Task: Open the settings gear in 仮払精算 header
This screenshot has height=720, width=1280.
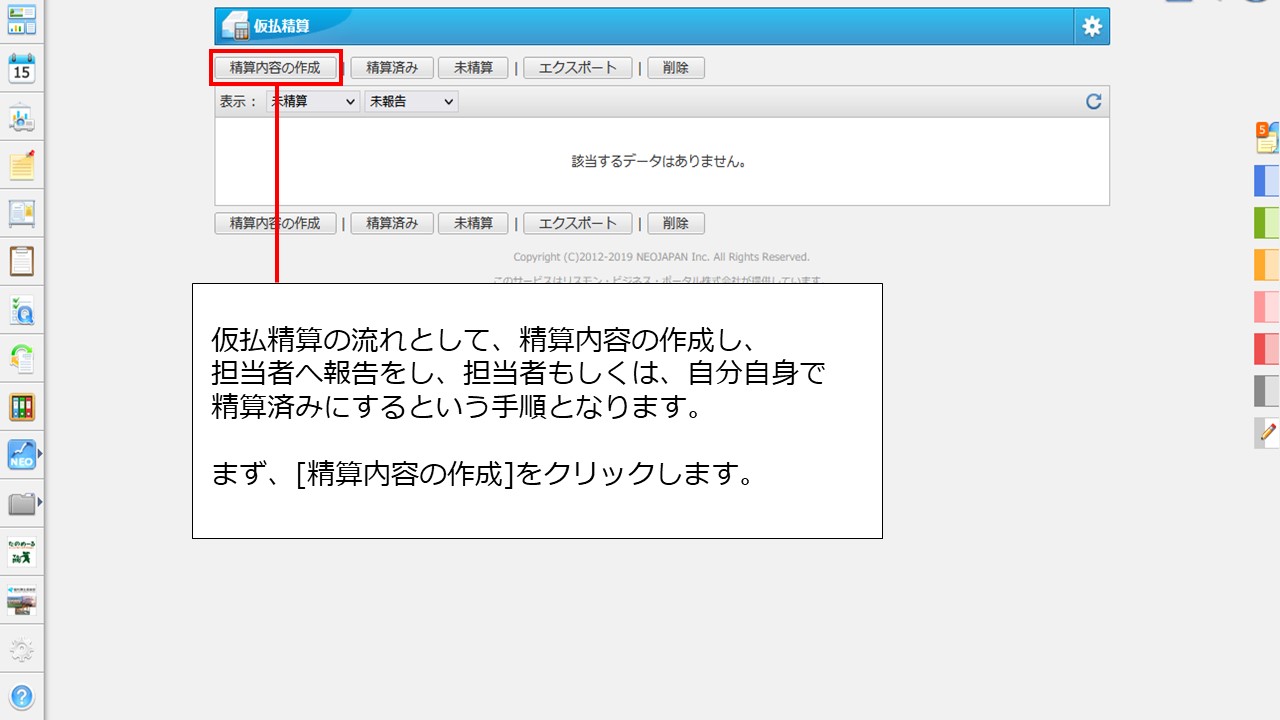Action: pyautogui.click(x=1092, y=27)
